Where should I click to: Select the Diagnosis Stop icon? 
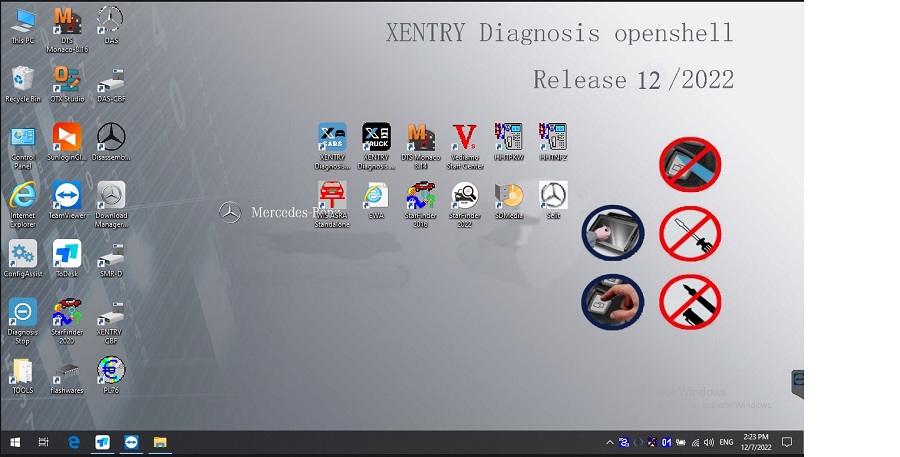point(23,322)
